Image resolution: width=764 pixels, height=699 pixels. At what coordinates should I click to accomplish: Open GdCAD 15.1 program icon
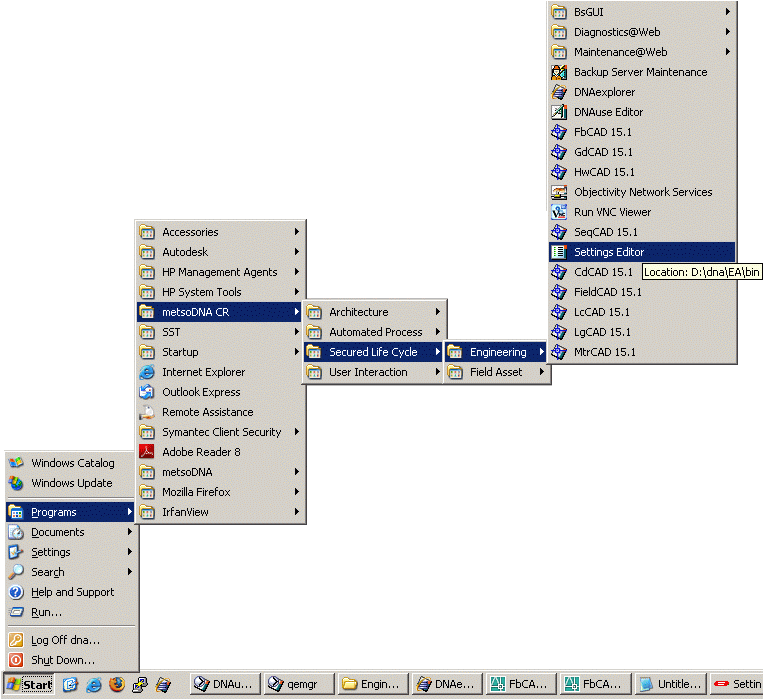(559, 152)
